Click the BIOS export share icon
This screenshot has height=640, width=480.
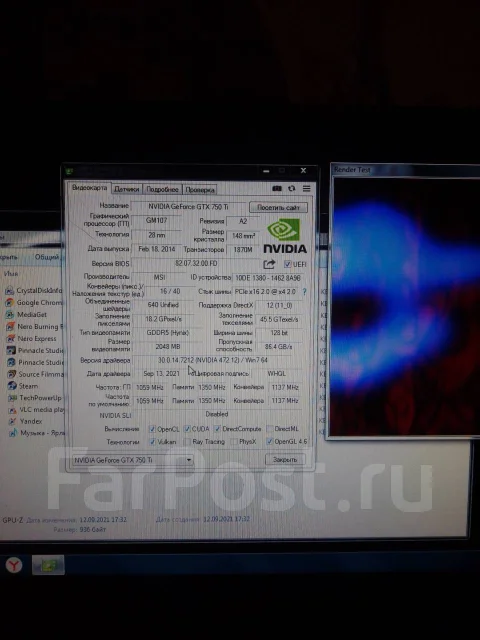[x=269, y=264]
